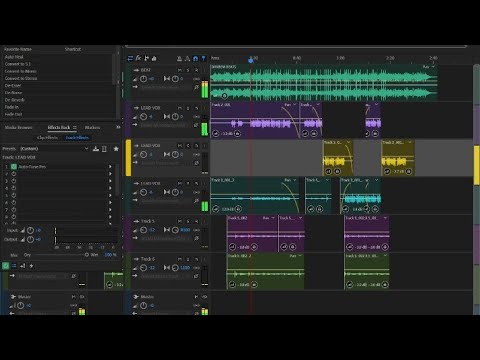
Task: Open the Effects Rack panel menu icon
Action: [75, 127]
